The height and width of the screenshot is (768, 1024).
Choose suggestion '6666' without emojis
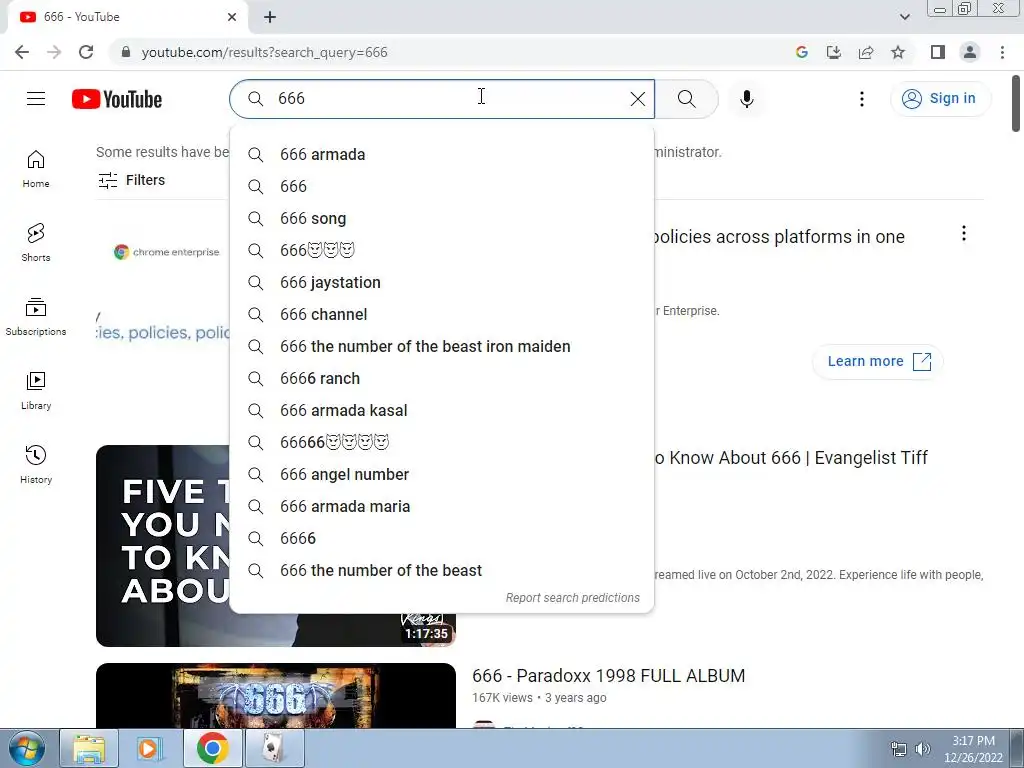[442, 538]
